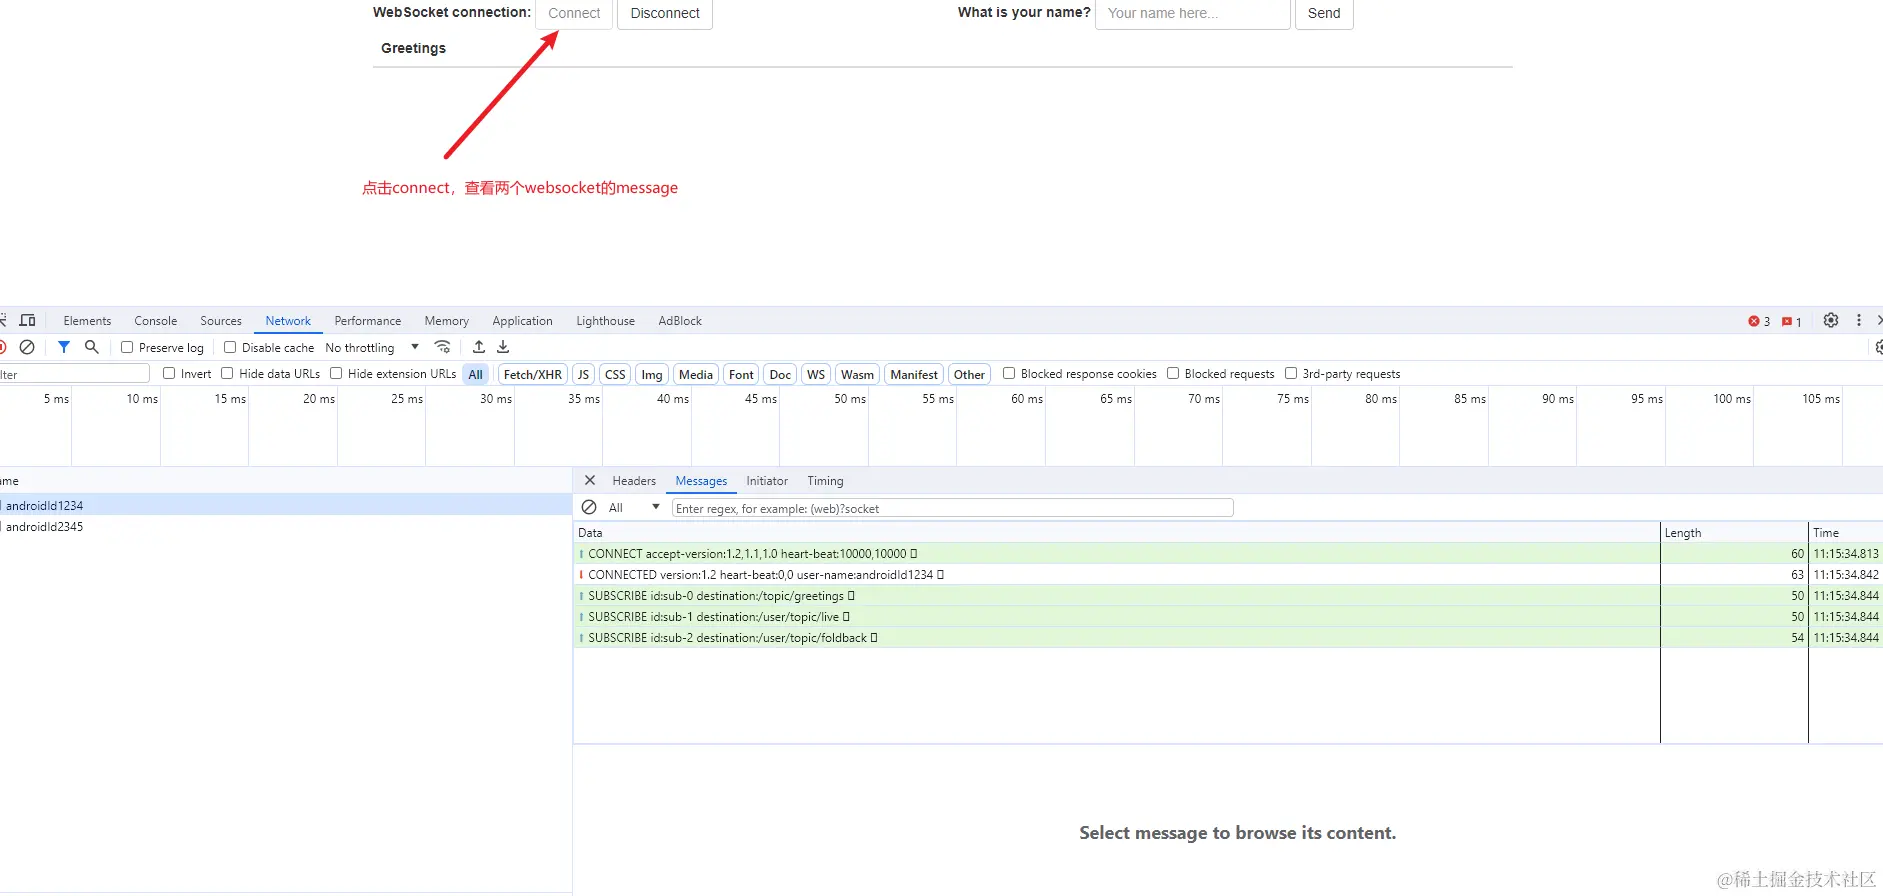
Task: Clear all WebSocket messages
Action: 589,508
